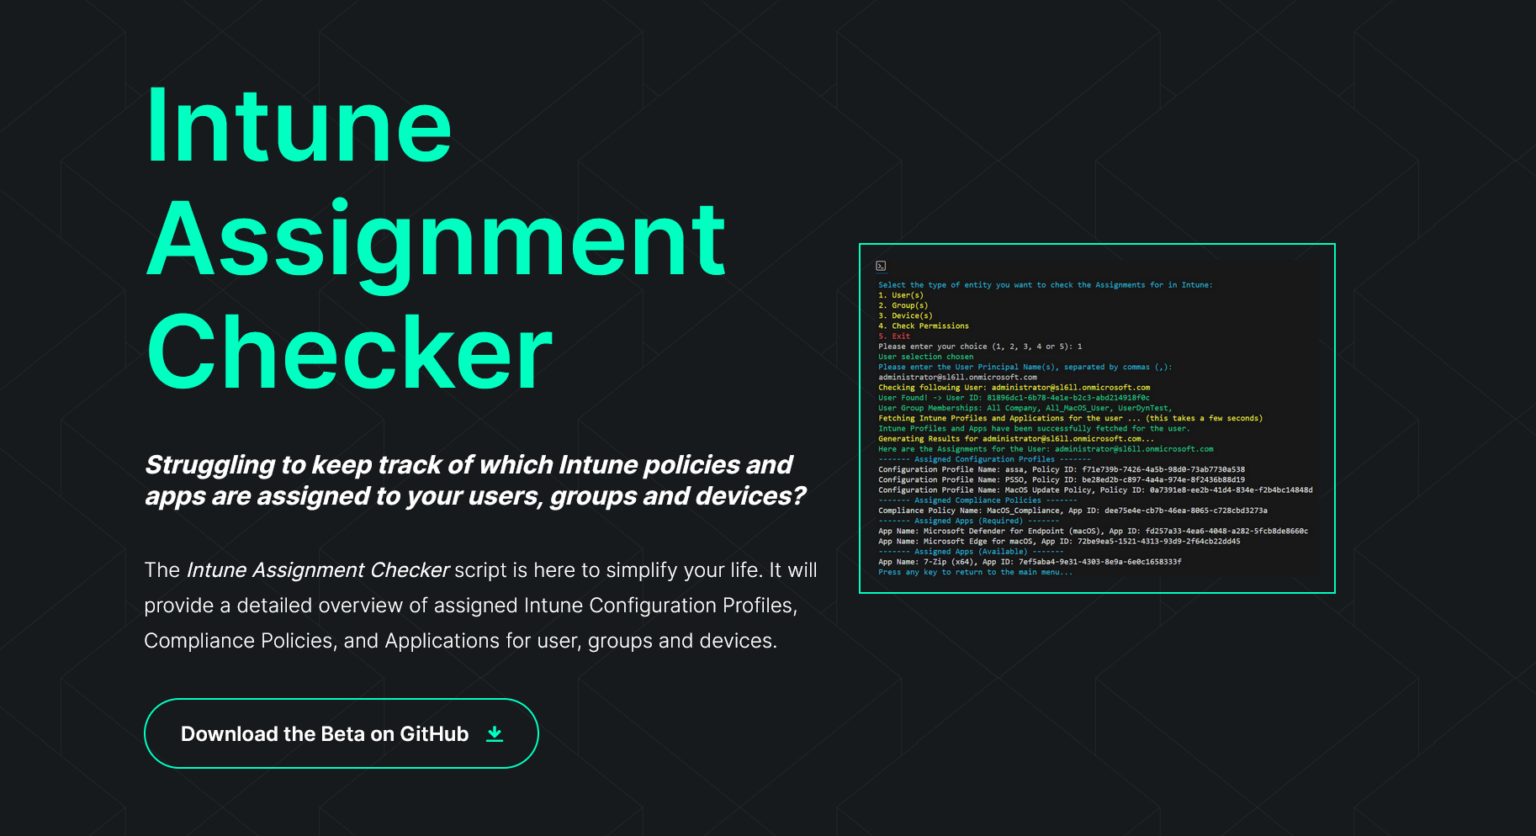Screen dimensions: 1536x836
Task: Click the download arrow icon on the GitHub button
Action: (495, 733)
